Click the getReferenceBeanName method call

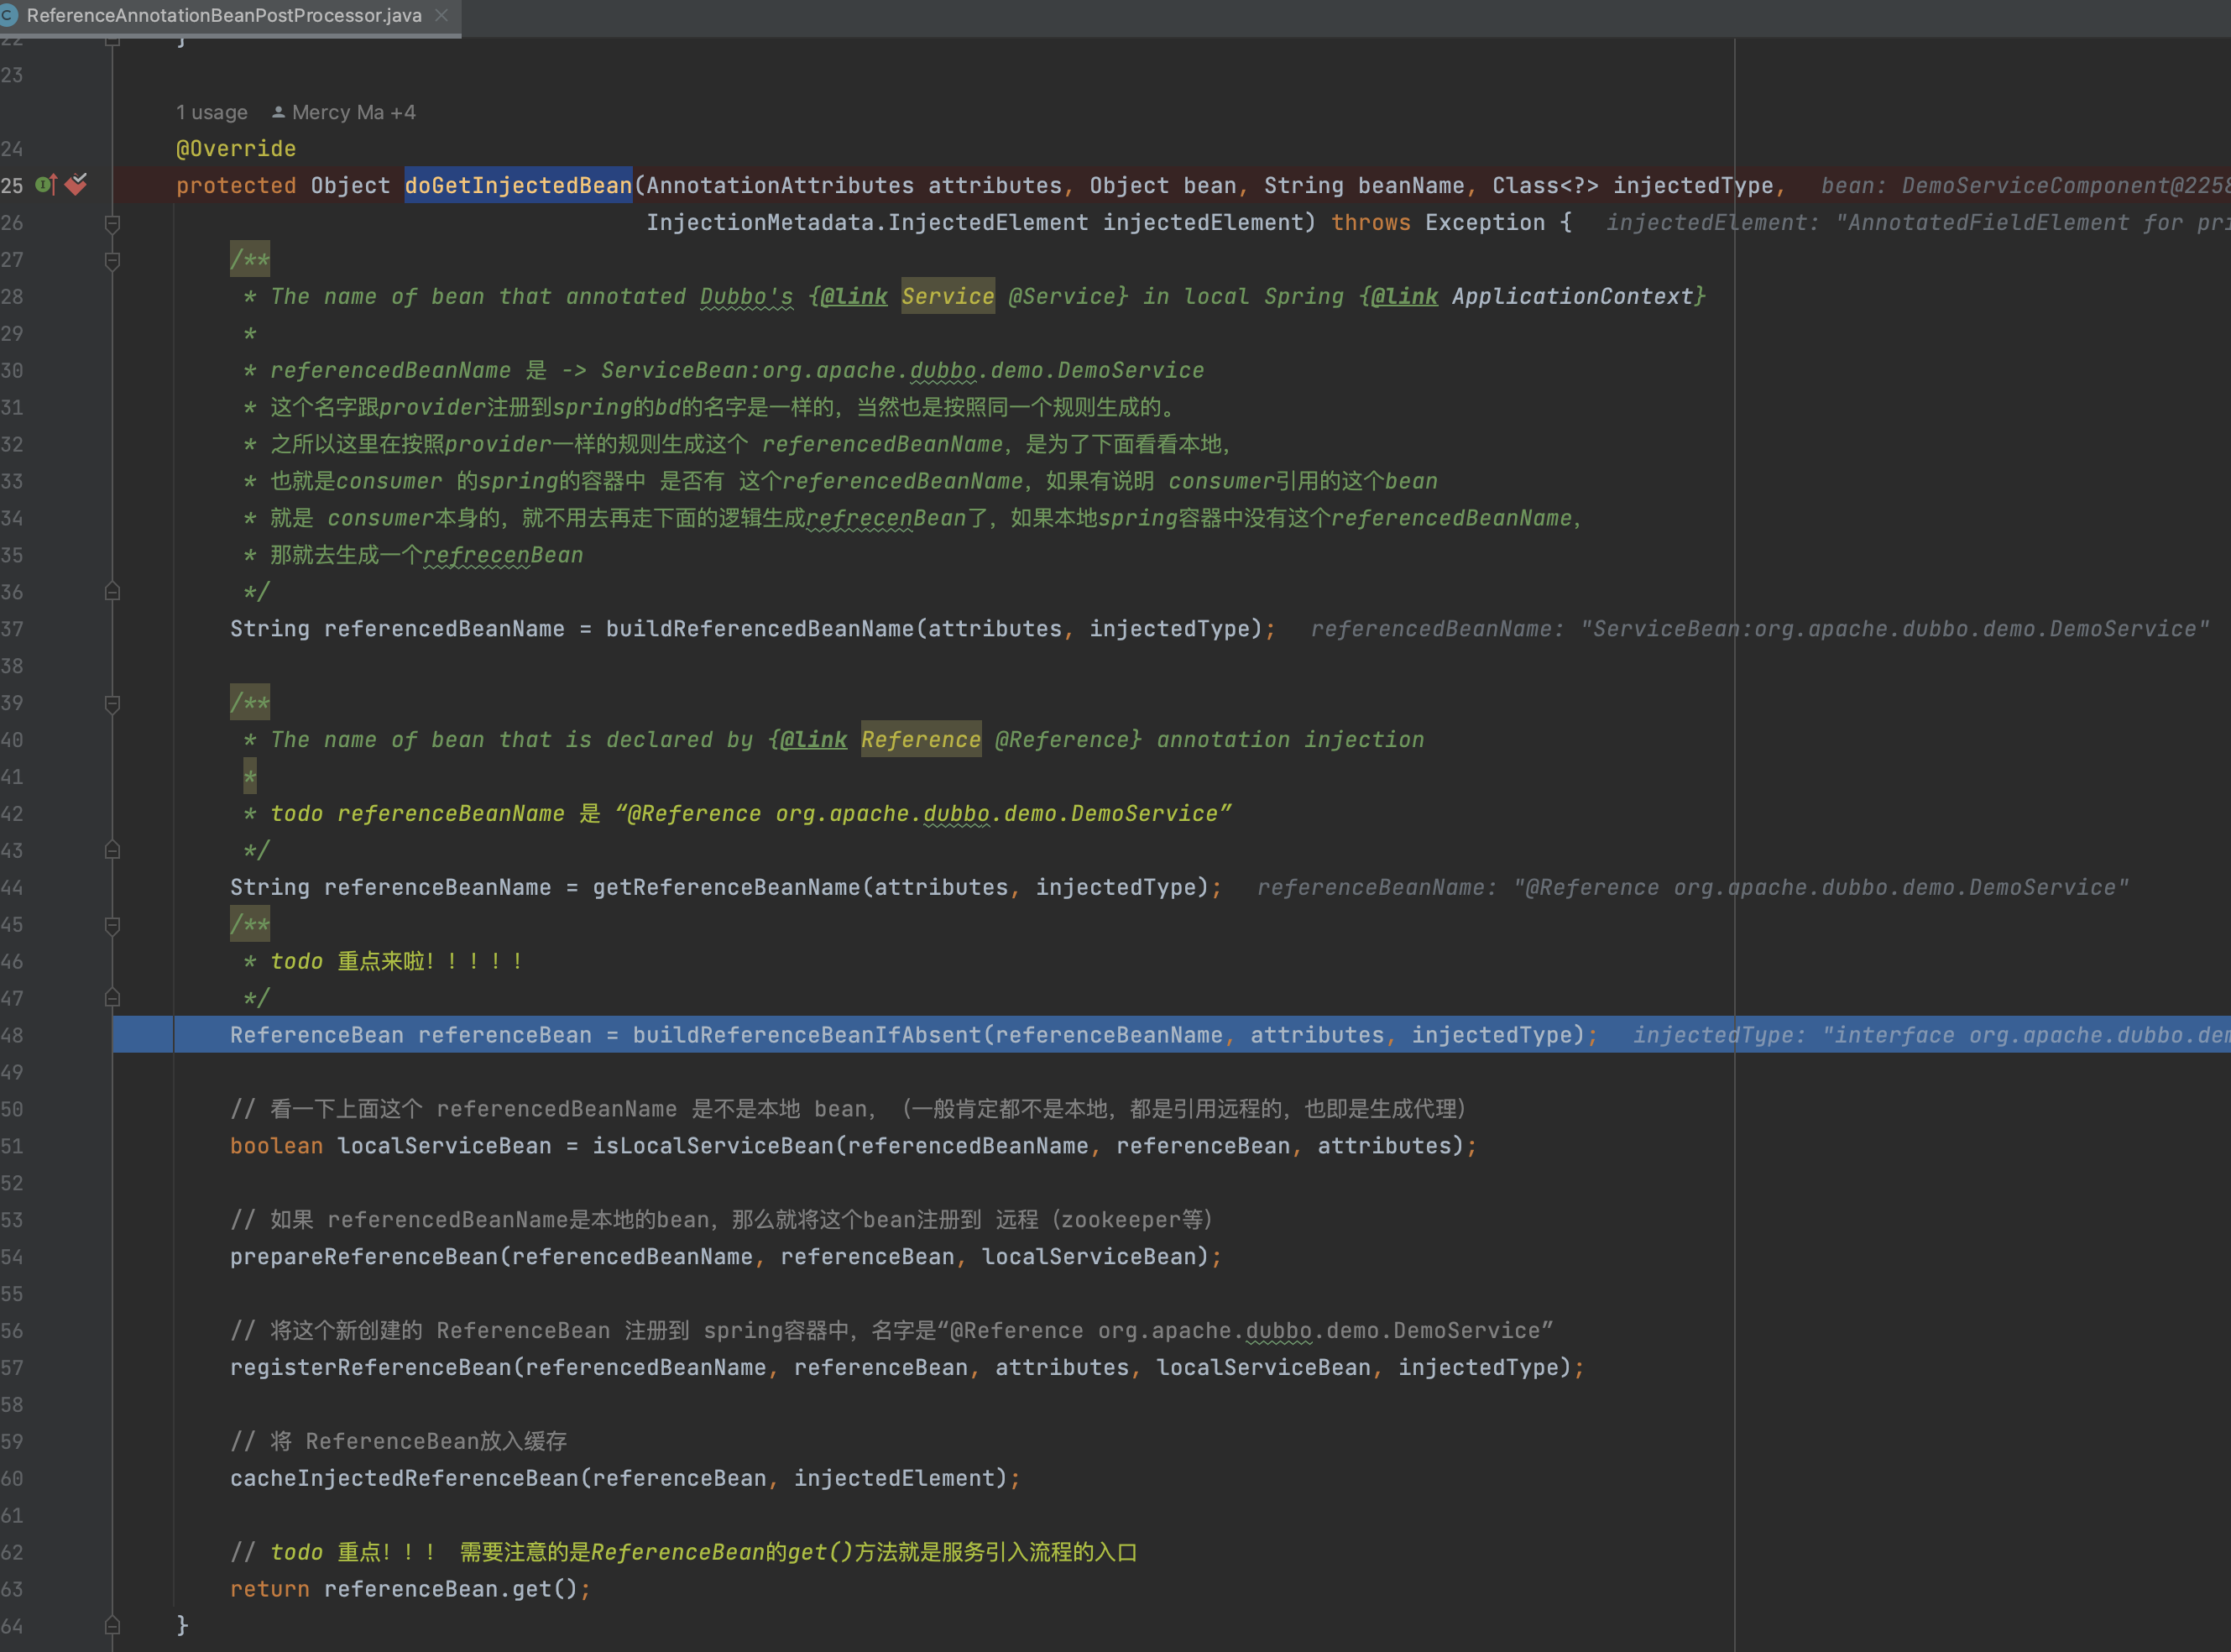click(727, 887)
